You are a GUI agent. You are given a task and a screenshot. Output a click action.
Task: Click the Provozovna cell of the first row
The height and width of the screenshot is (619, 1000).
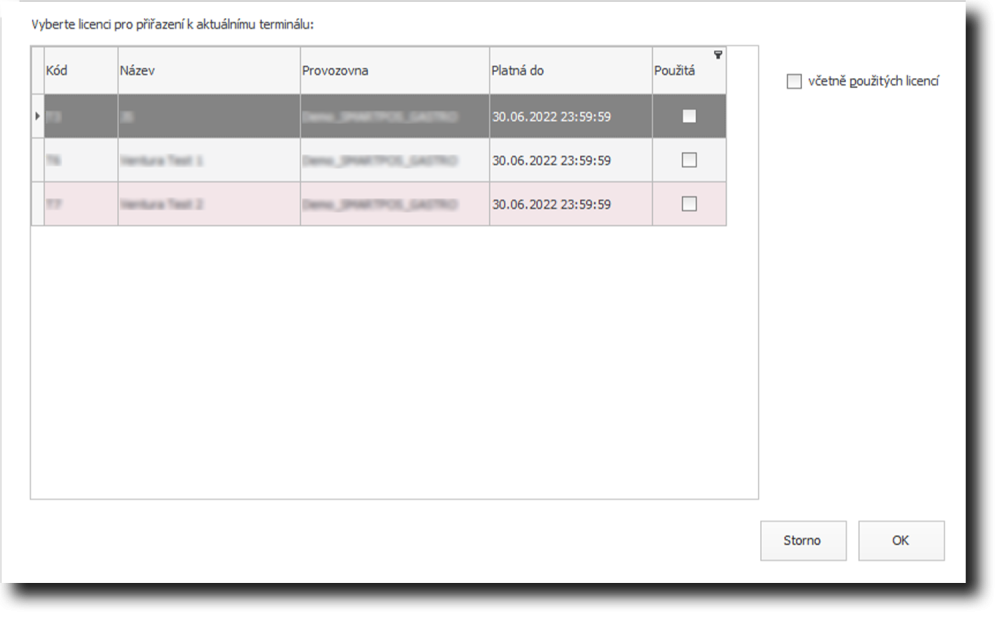pos(394,116)
